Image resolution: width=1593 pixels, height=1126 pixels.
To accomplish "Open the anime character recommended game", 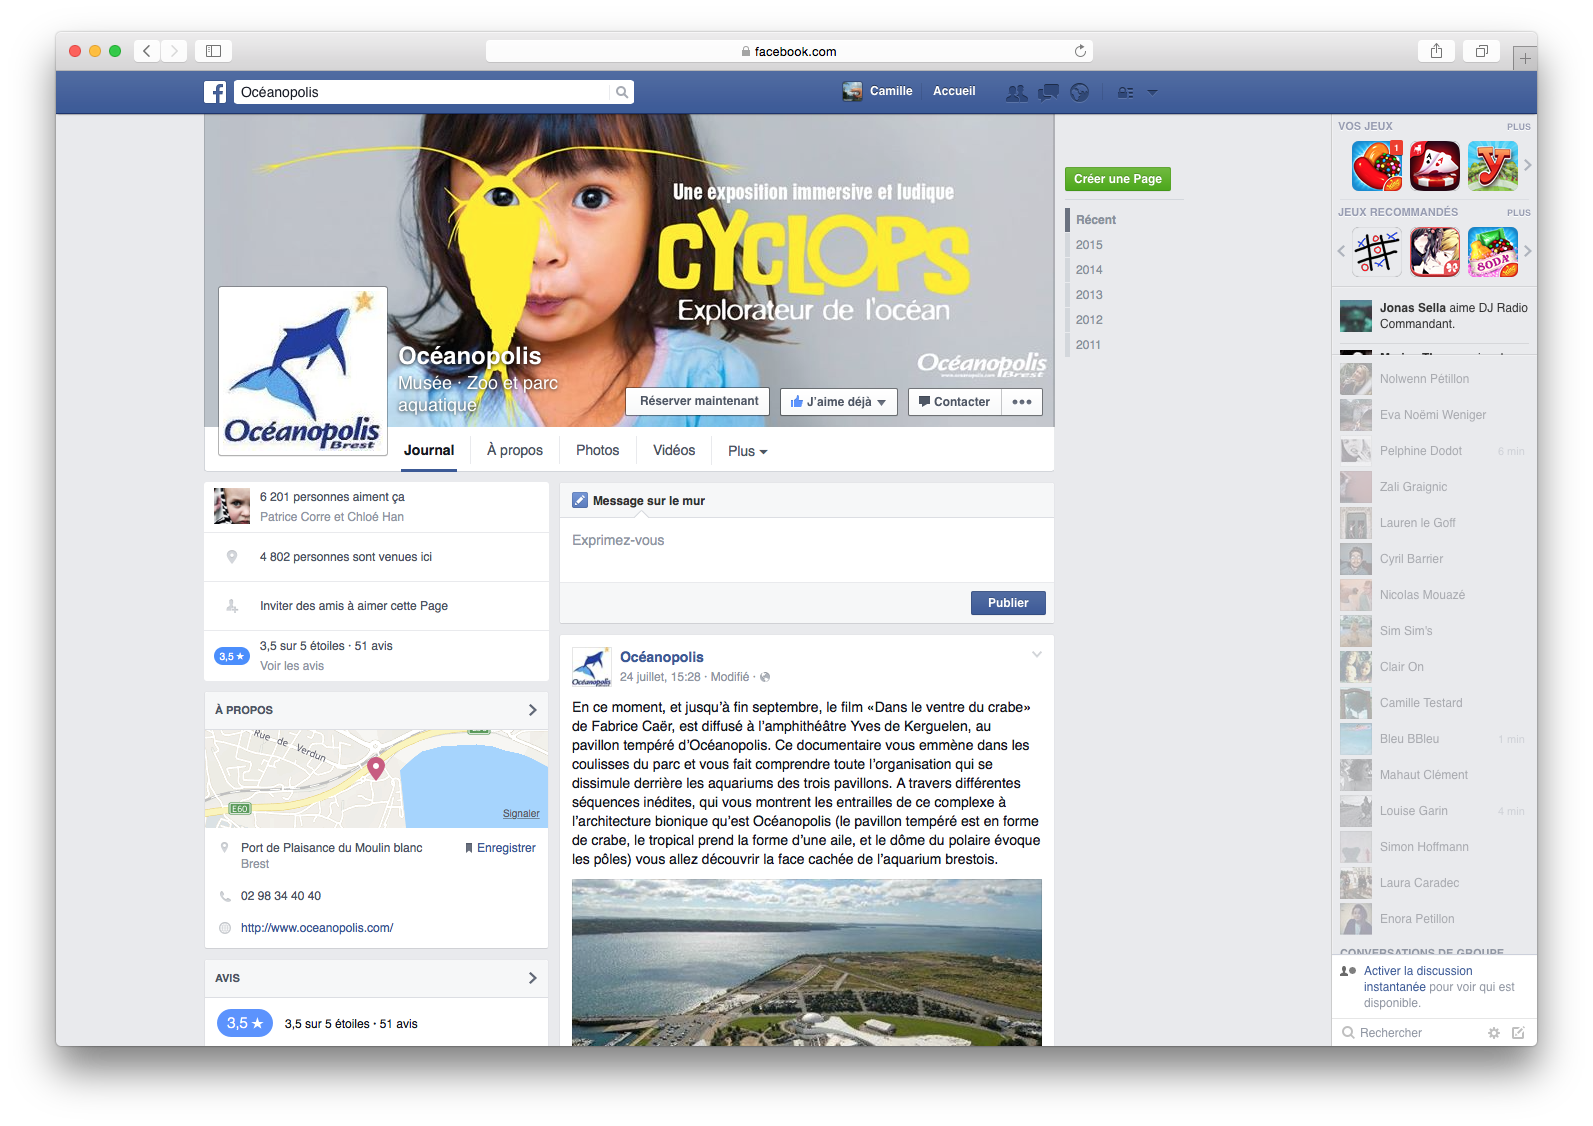I will (1435, 252).
